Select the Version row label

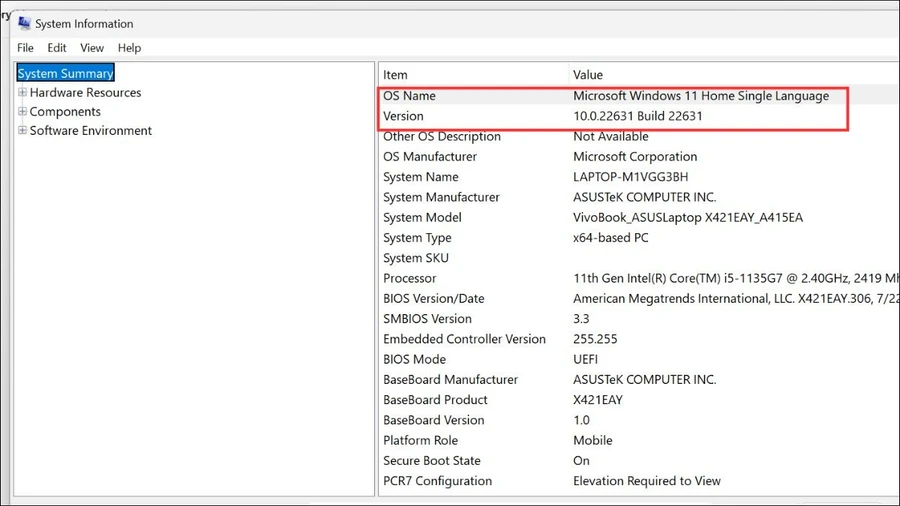pyautogui.click(x=404, y=116)
